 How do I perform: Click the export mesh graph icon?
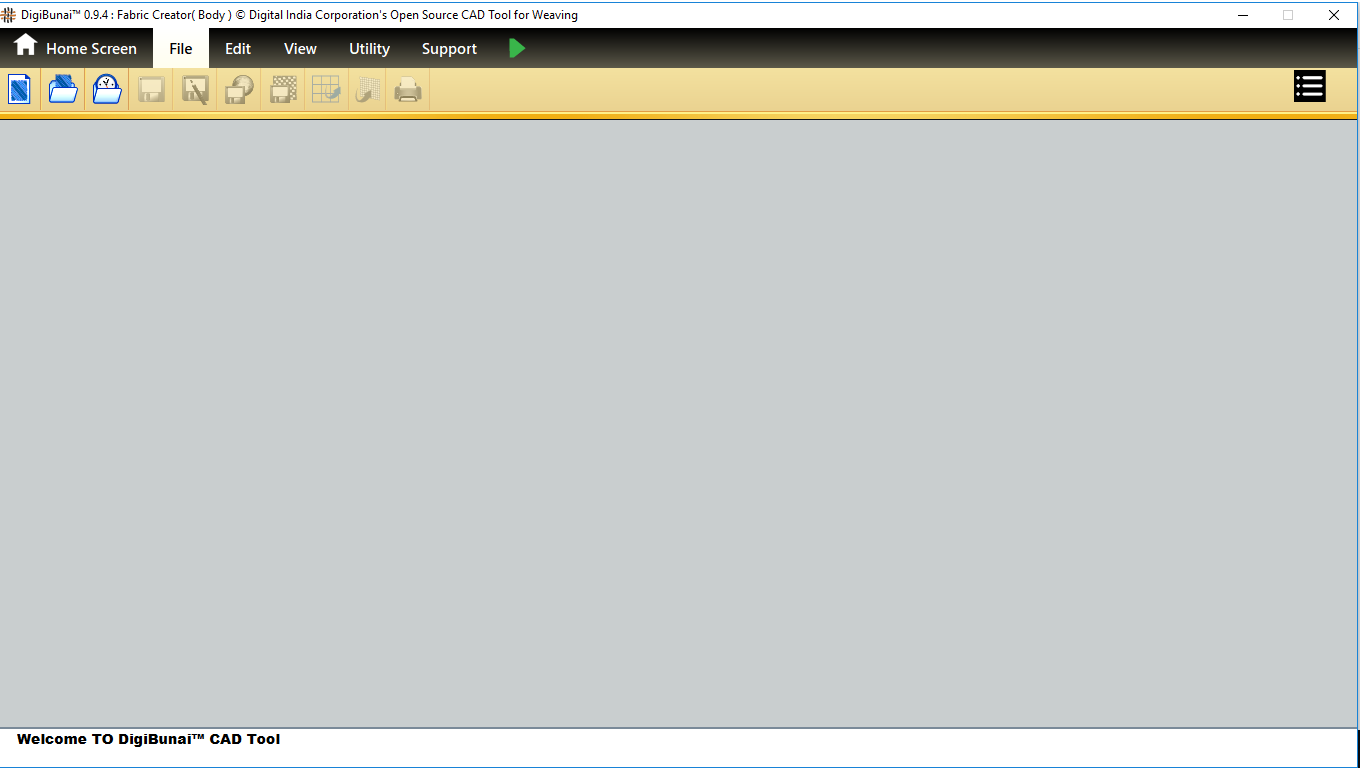[368, 90]
